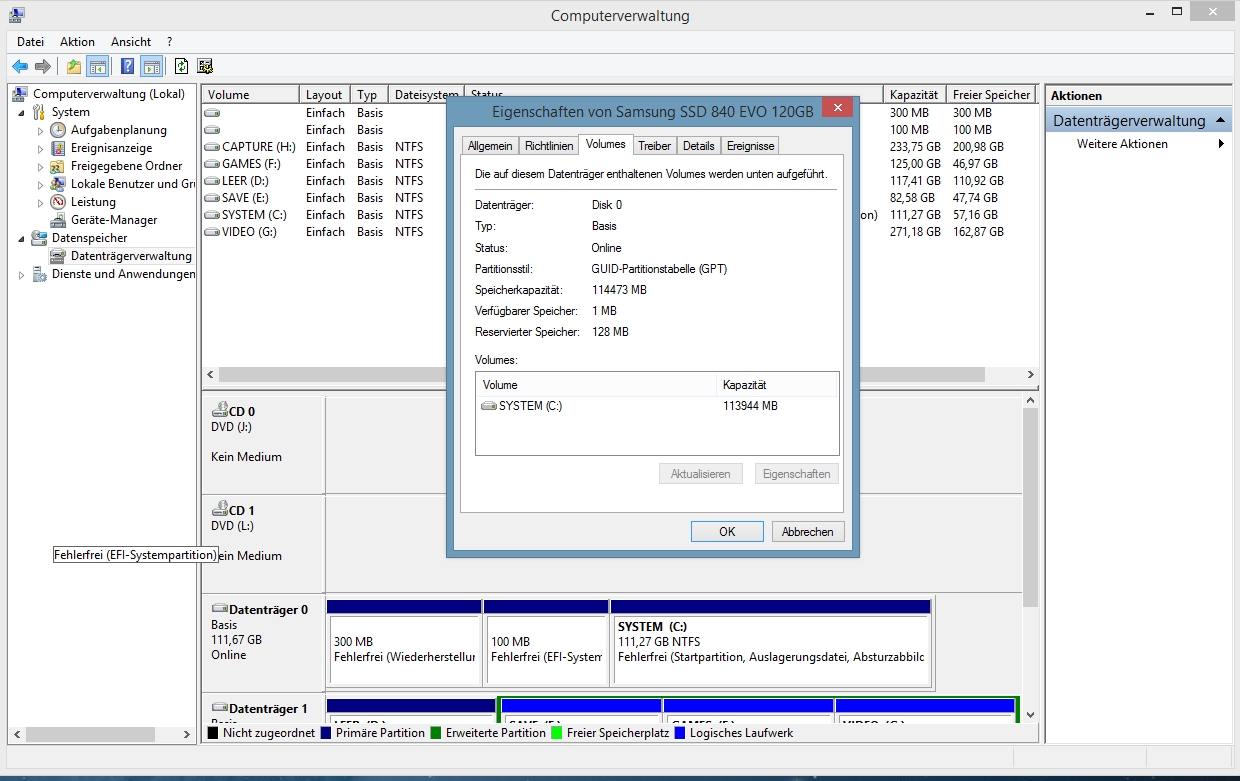Click the Eigenschaften button in dialog
The image size is (1240, 781).
[796, 474]
